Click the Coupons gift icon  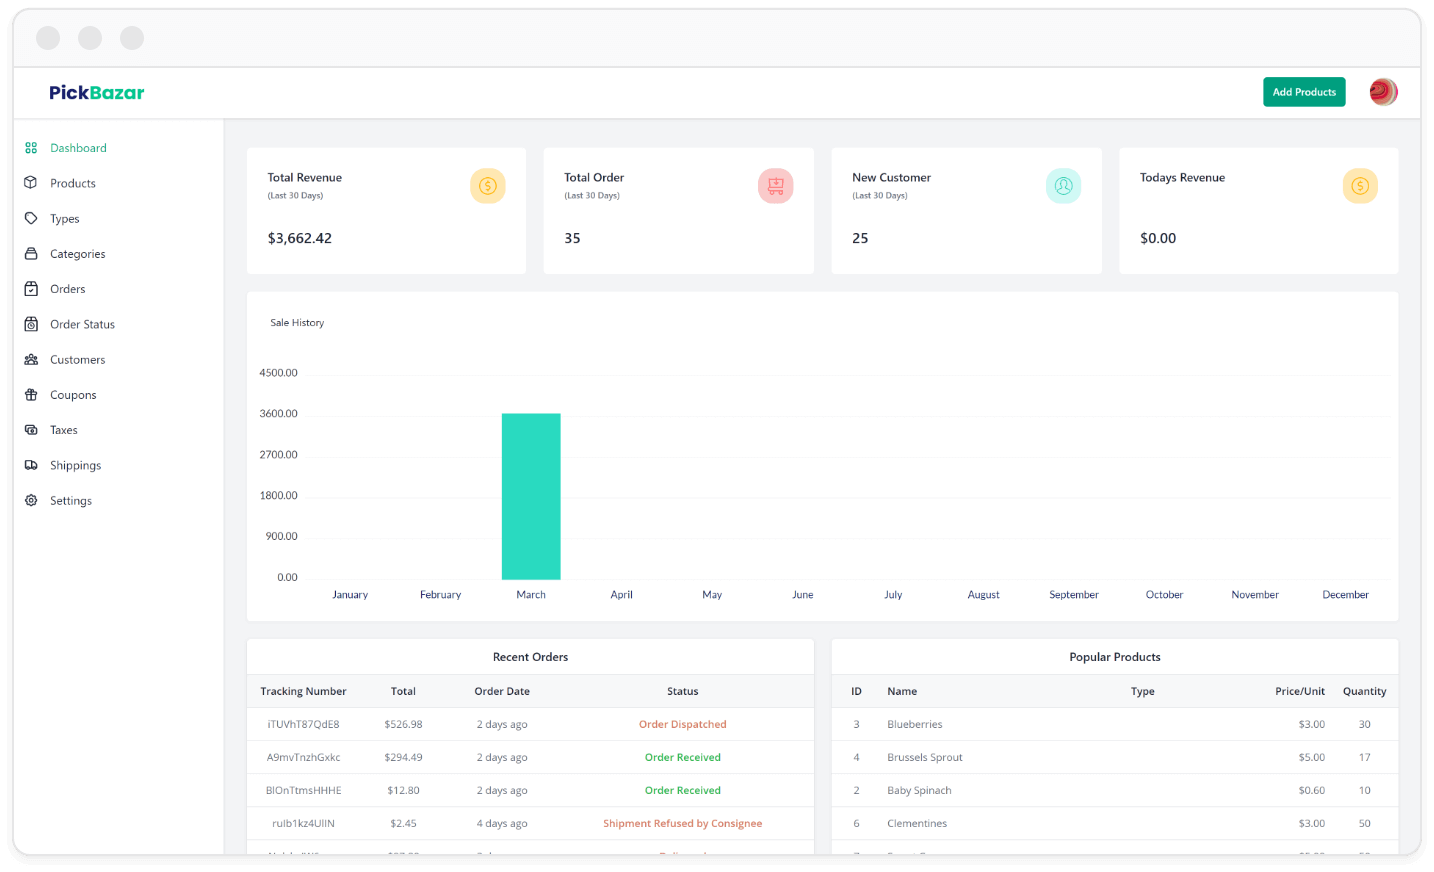pyautogui.click(x=31, y=395)
